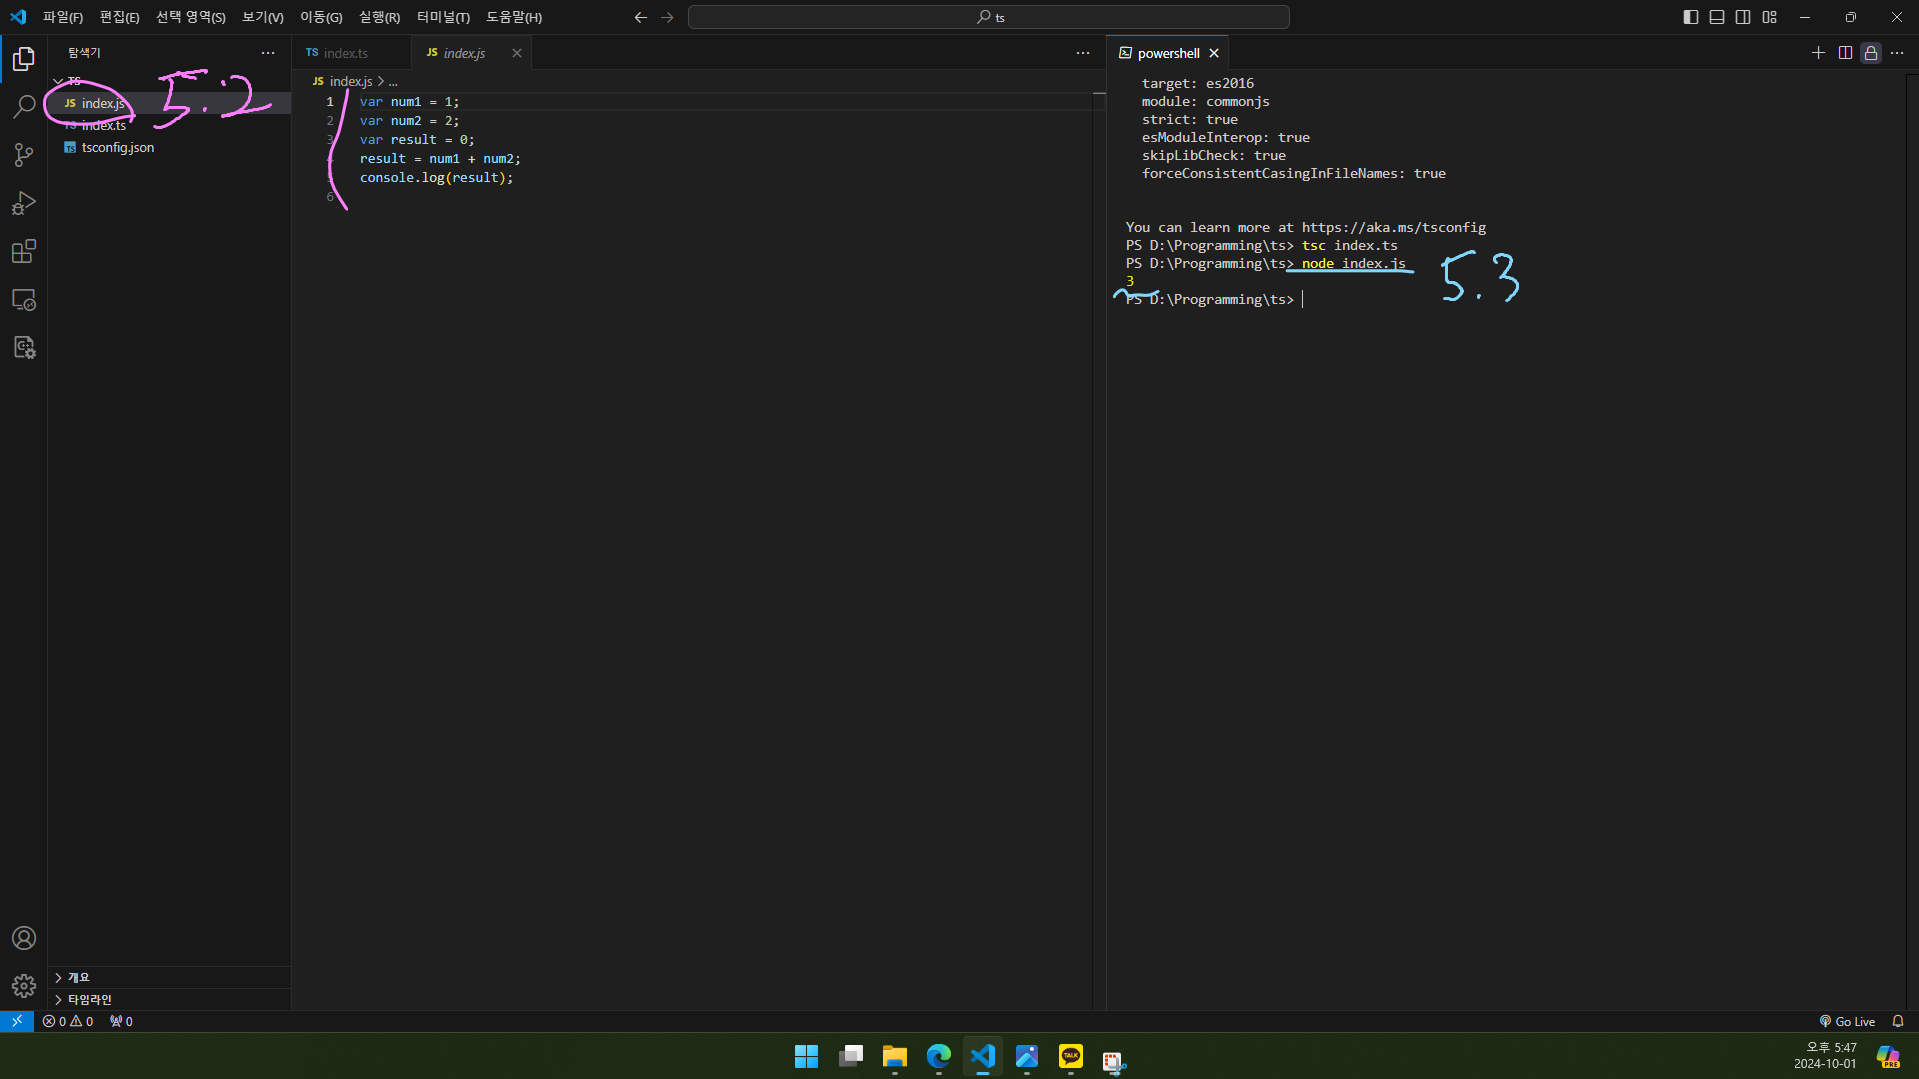The width and height of the screenshot is (1919, 1079).
Task: Click the result = num1 + num2 line
Action: click(x=440, y=158)
